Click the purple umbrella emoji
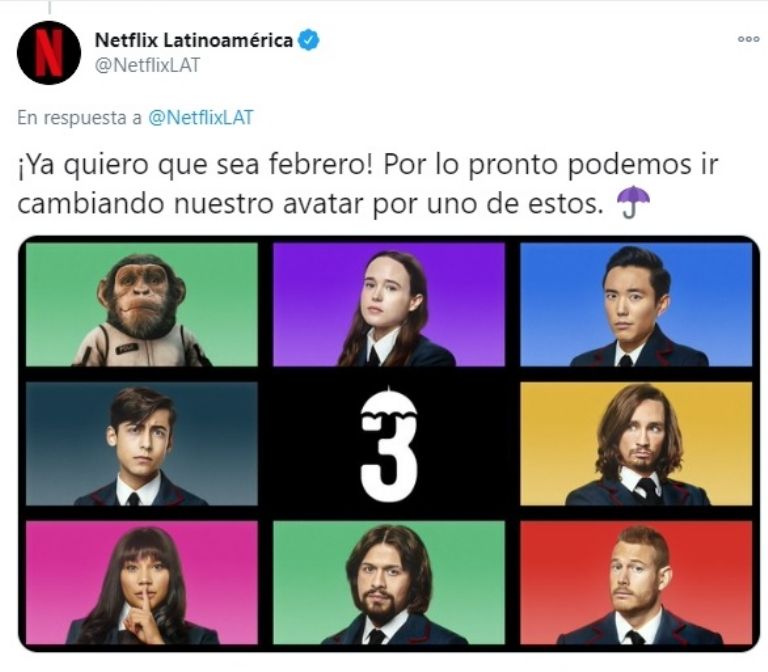This screenshot has width=768, height=672. click(632, 201)
